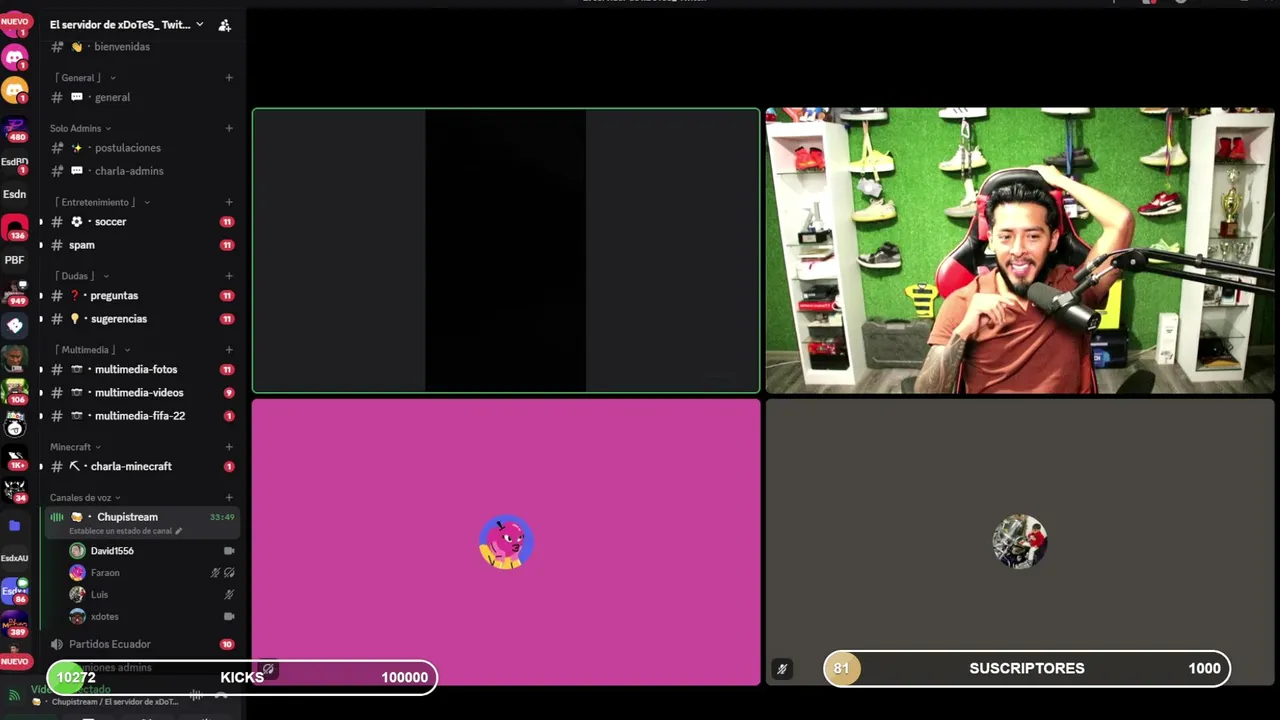Add a channel to the Entretenimiento category

tap(229, 202)
